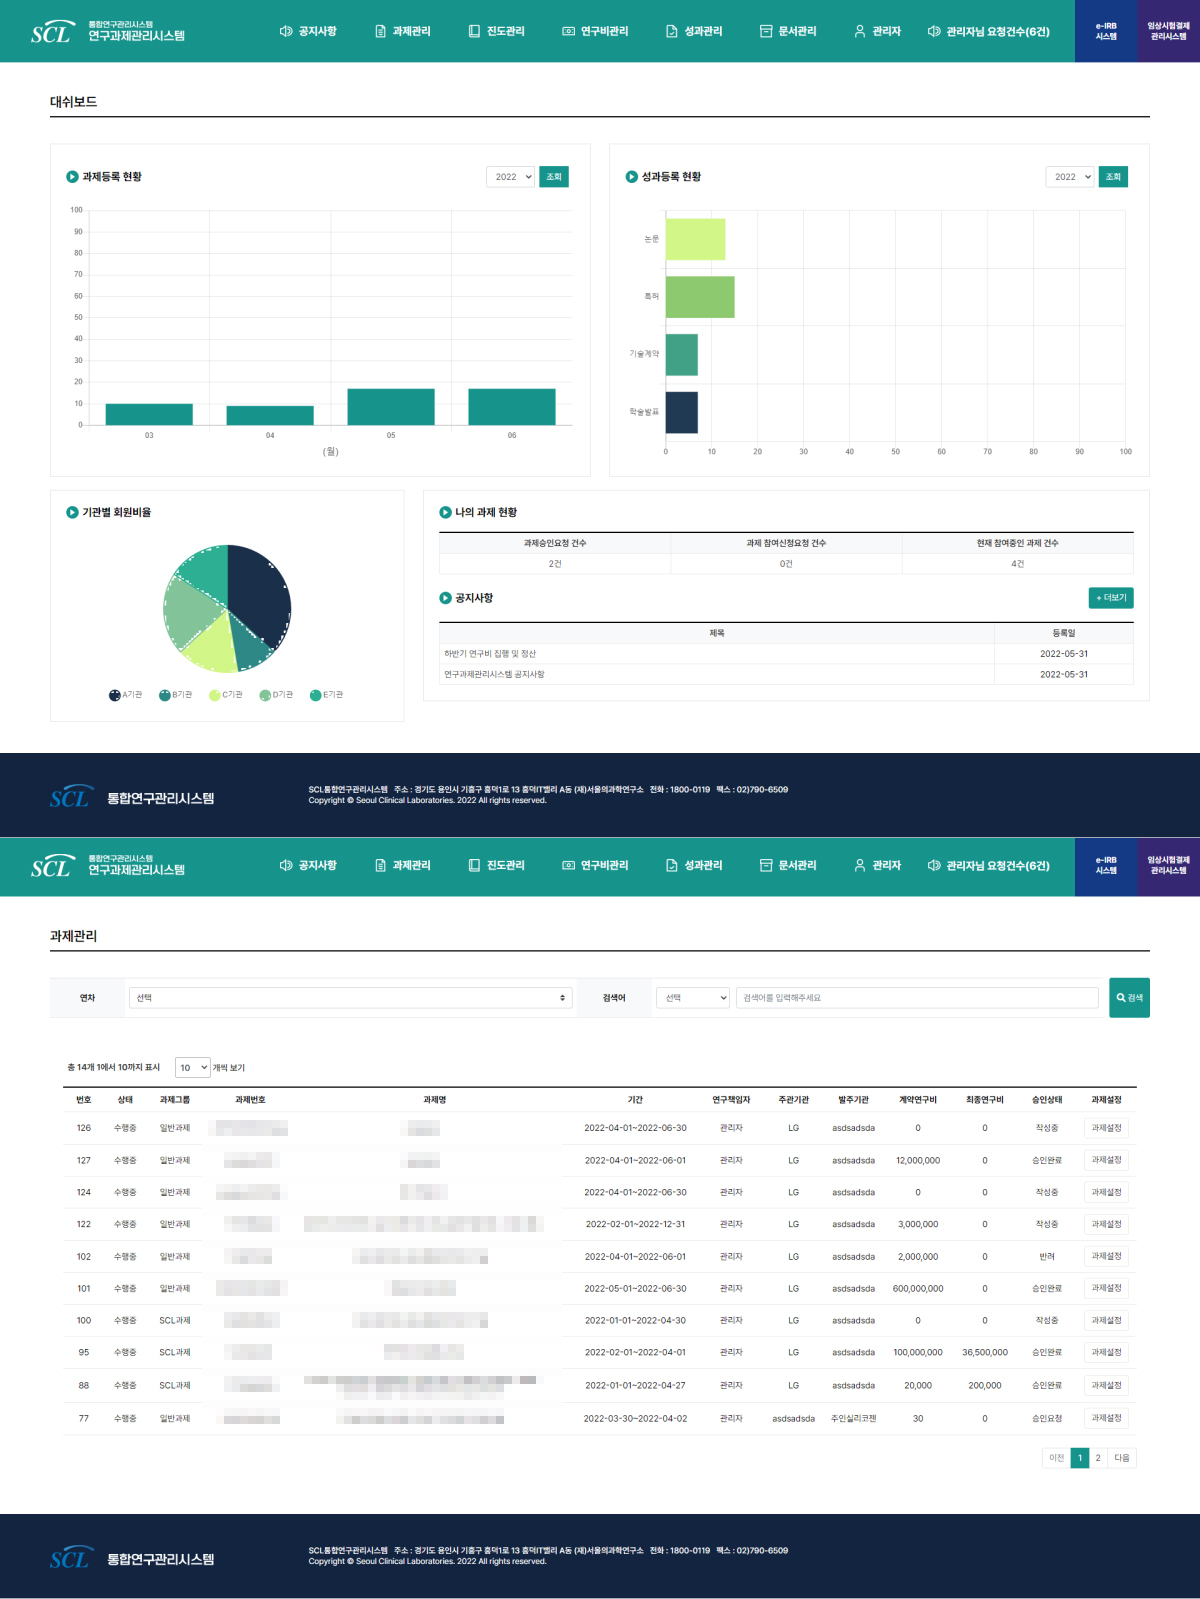Click the 번호 column header

[x=84, y=1100]
